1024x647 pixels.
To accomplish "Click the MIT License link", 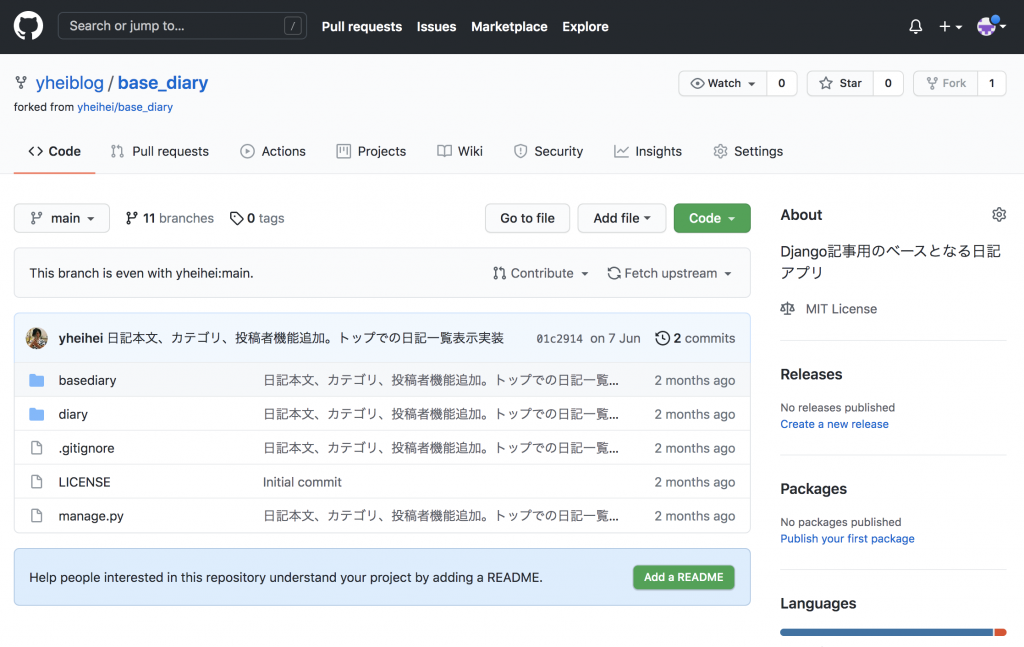I will pyautogui.click(x=841, y=309).
